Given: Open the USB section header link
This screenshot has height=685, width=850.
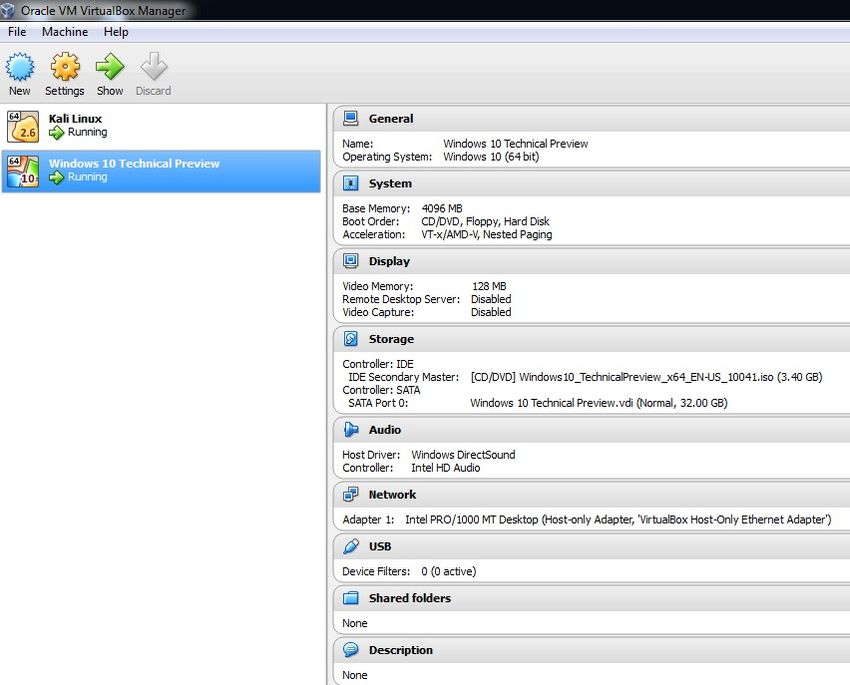Looking at the screenshot, I should [x=380, y=547].
